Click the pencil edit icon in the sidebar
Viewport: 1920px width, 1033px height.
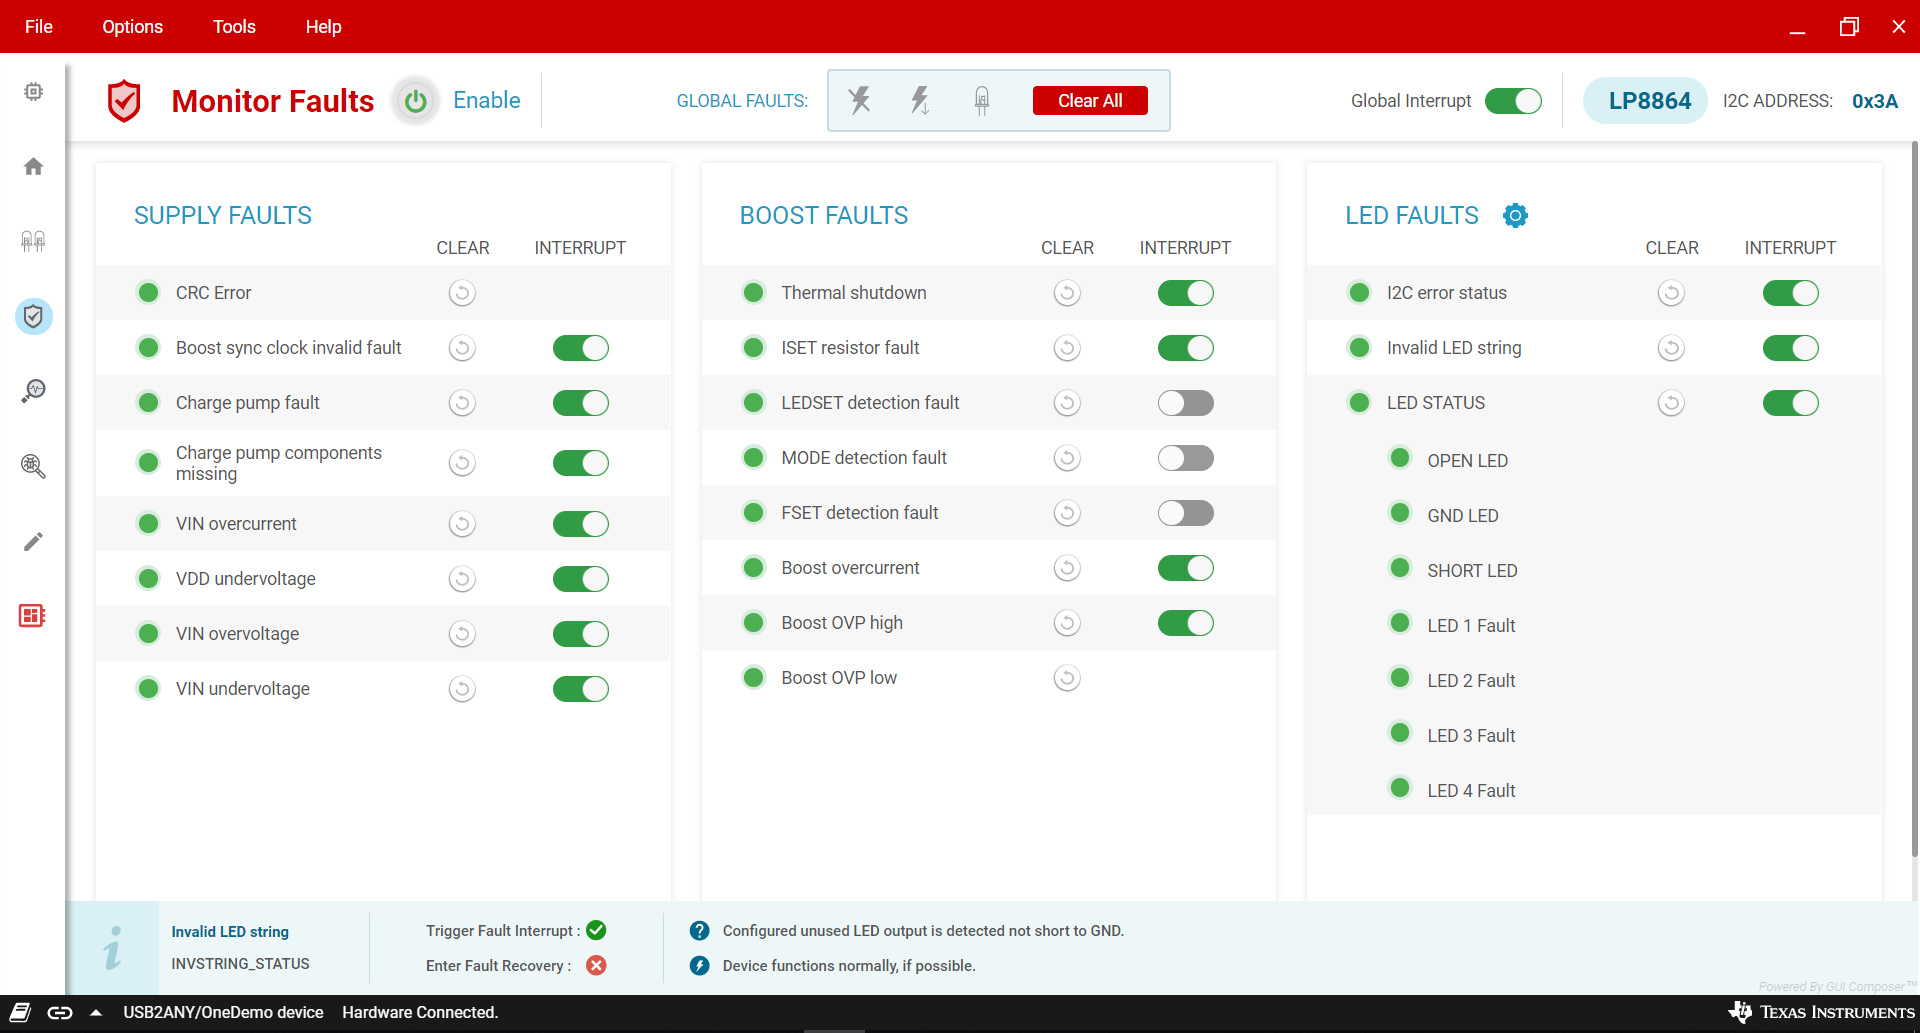[33, 541]
